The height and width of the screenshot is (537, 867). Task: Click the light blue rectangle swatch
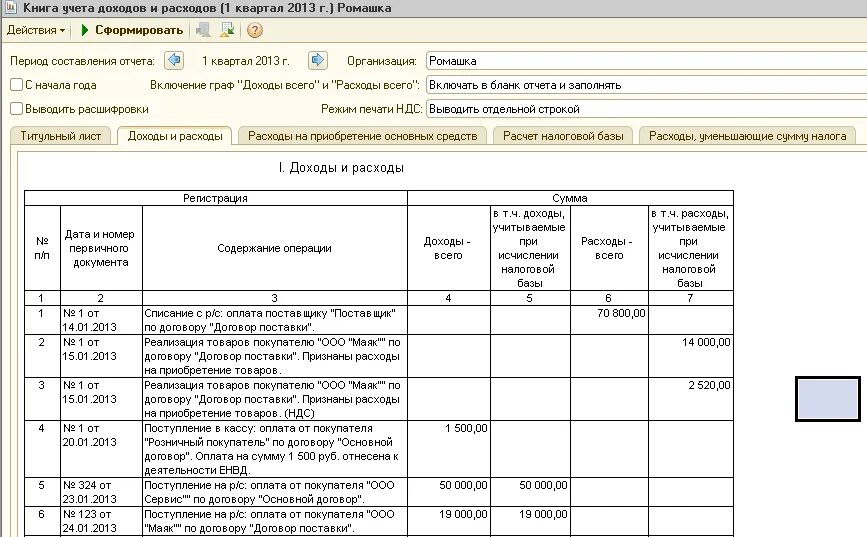click(828, 399)
